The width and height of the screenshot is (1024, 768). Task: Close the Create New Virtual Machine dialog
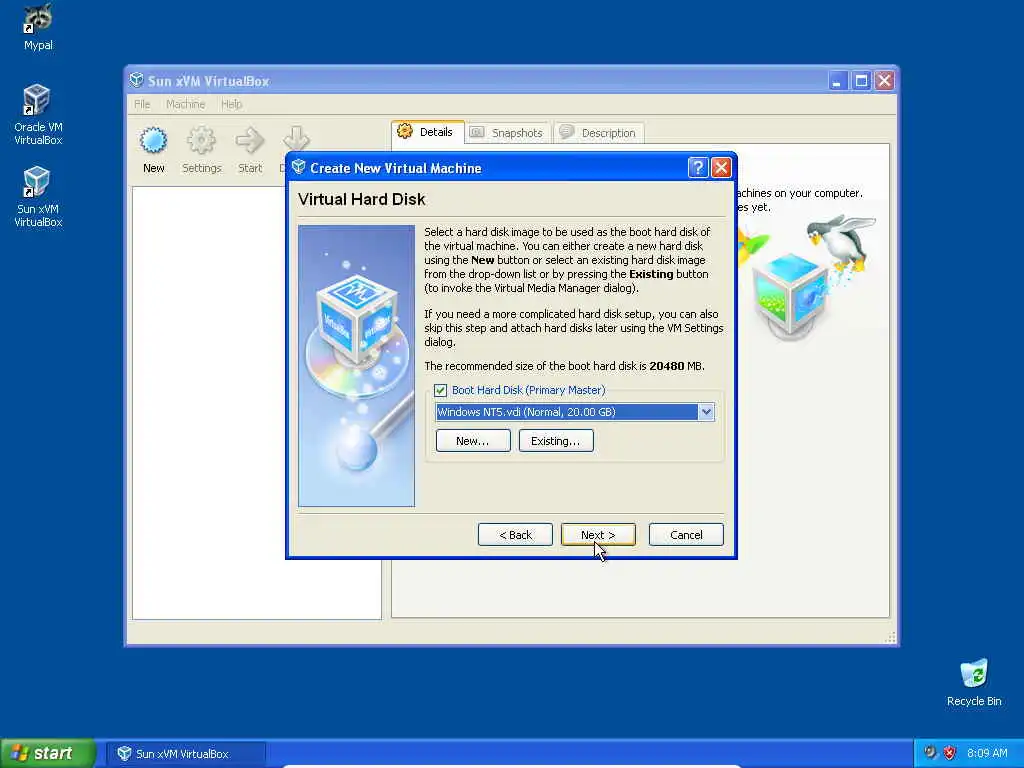(x=721, y=168)
